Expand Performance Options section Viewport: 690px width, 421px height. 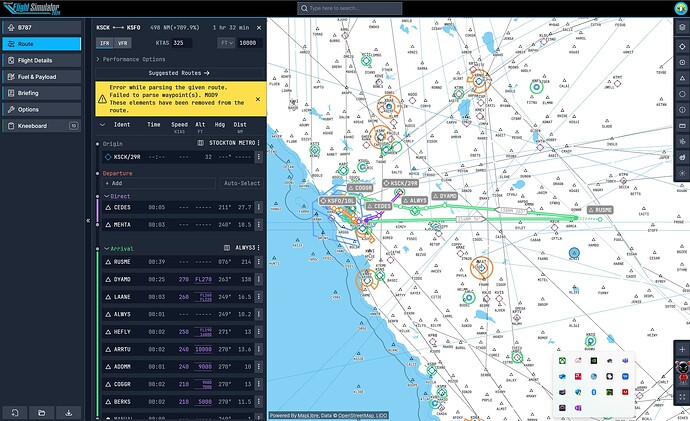point(131,59)
